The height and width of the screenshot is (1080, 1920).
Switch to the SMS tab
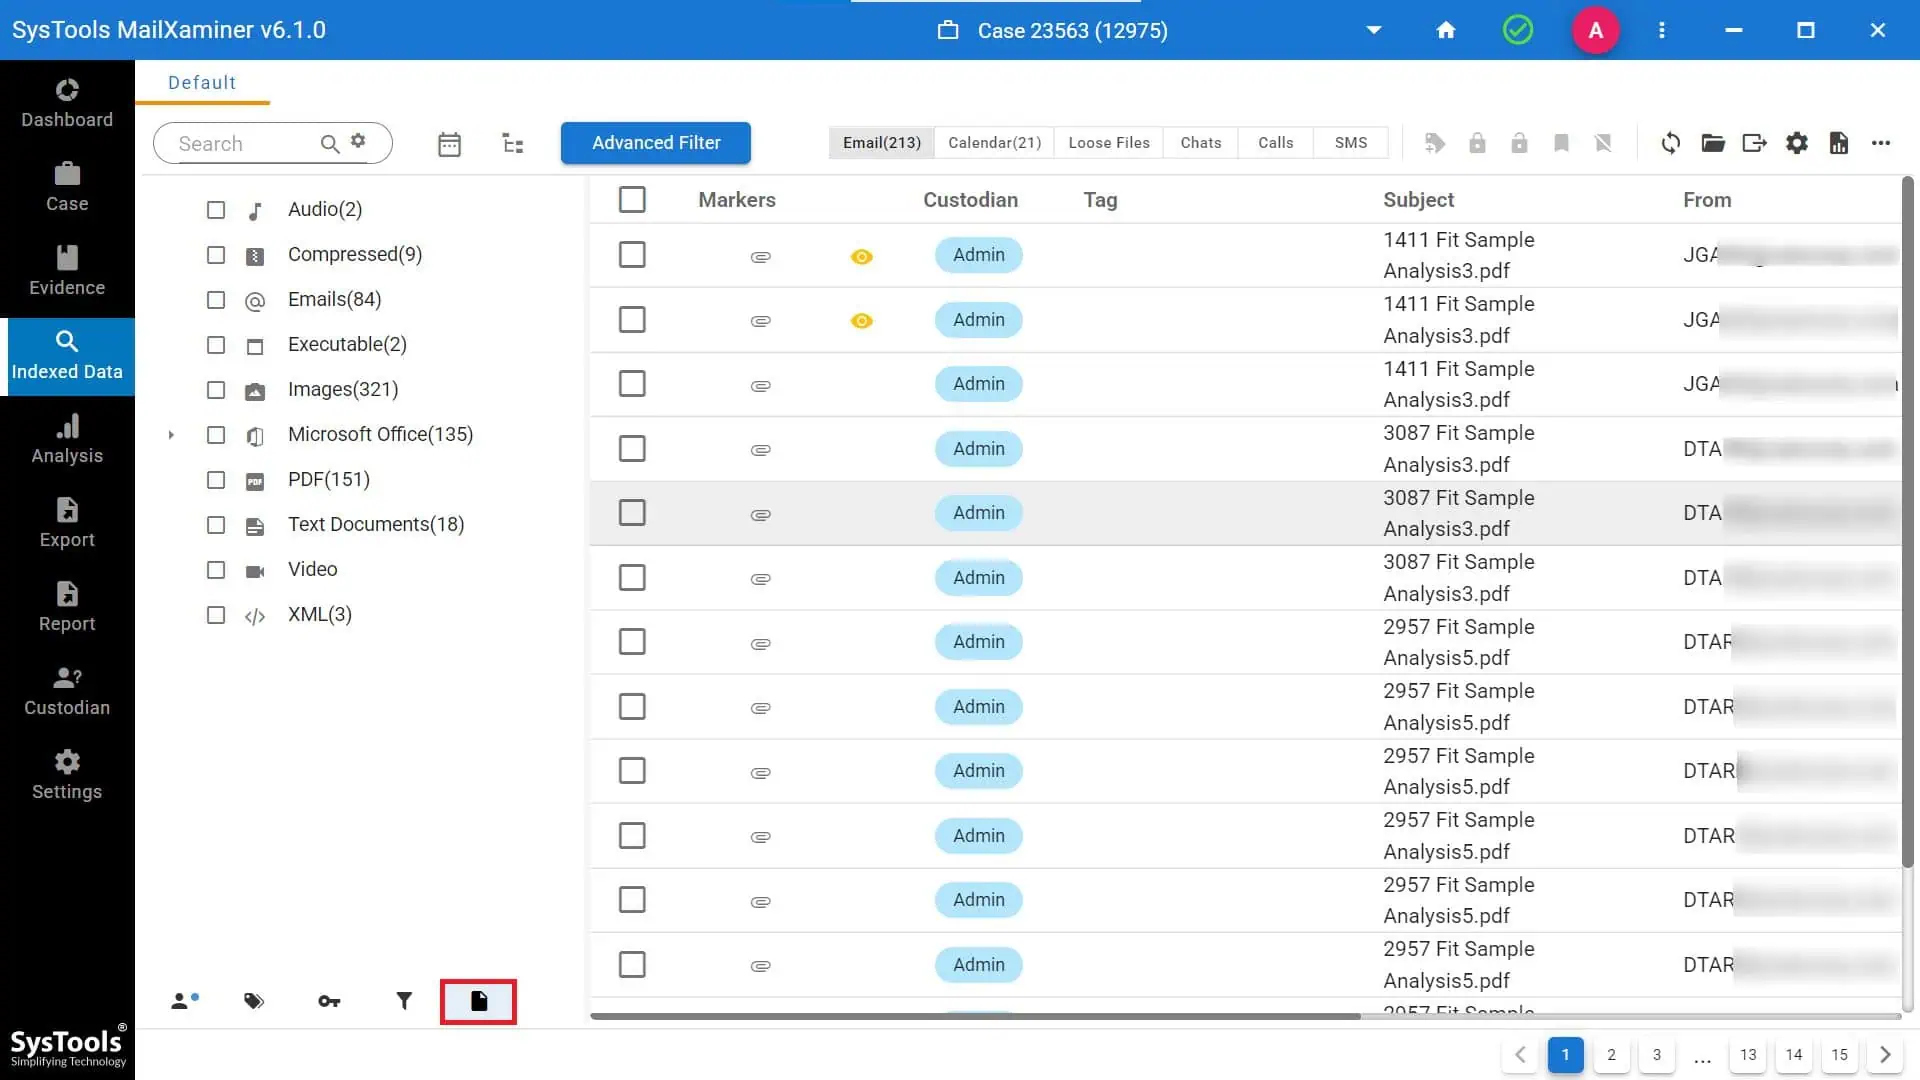(x=1351, y=143)
